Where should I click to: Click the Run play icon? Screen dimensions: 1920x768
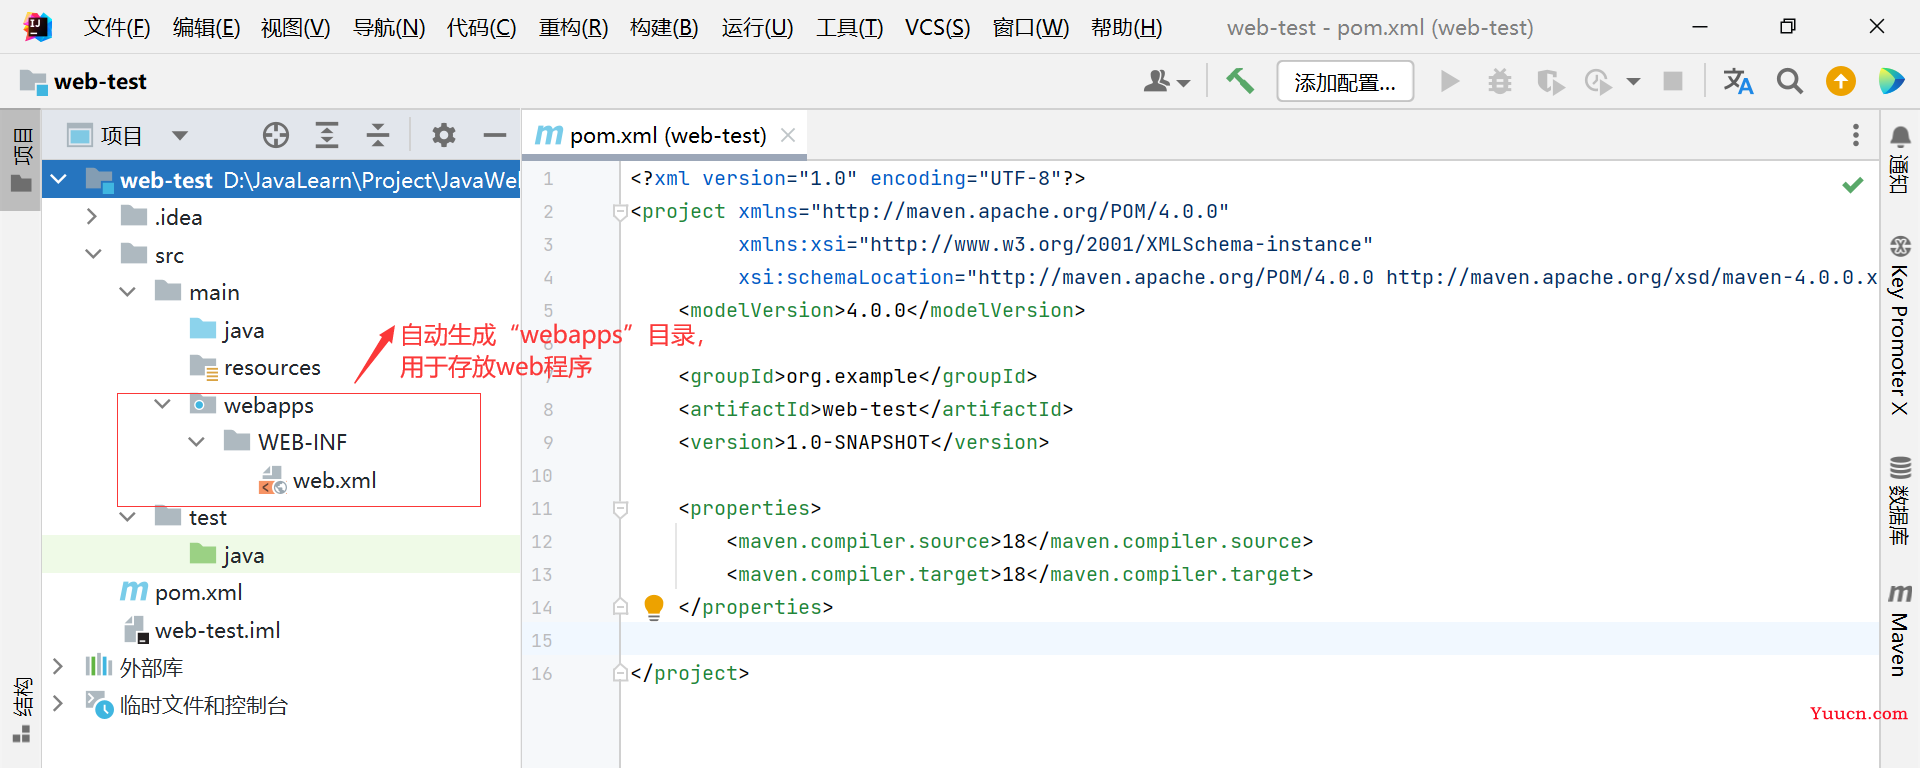(x=1449, y=81)
